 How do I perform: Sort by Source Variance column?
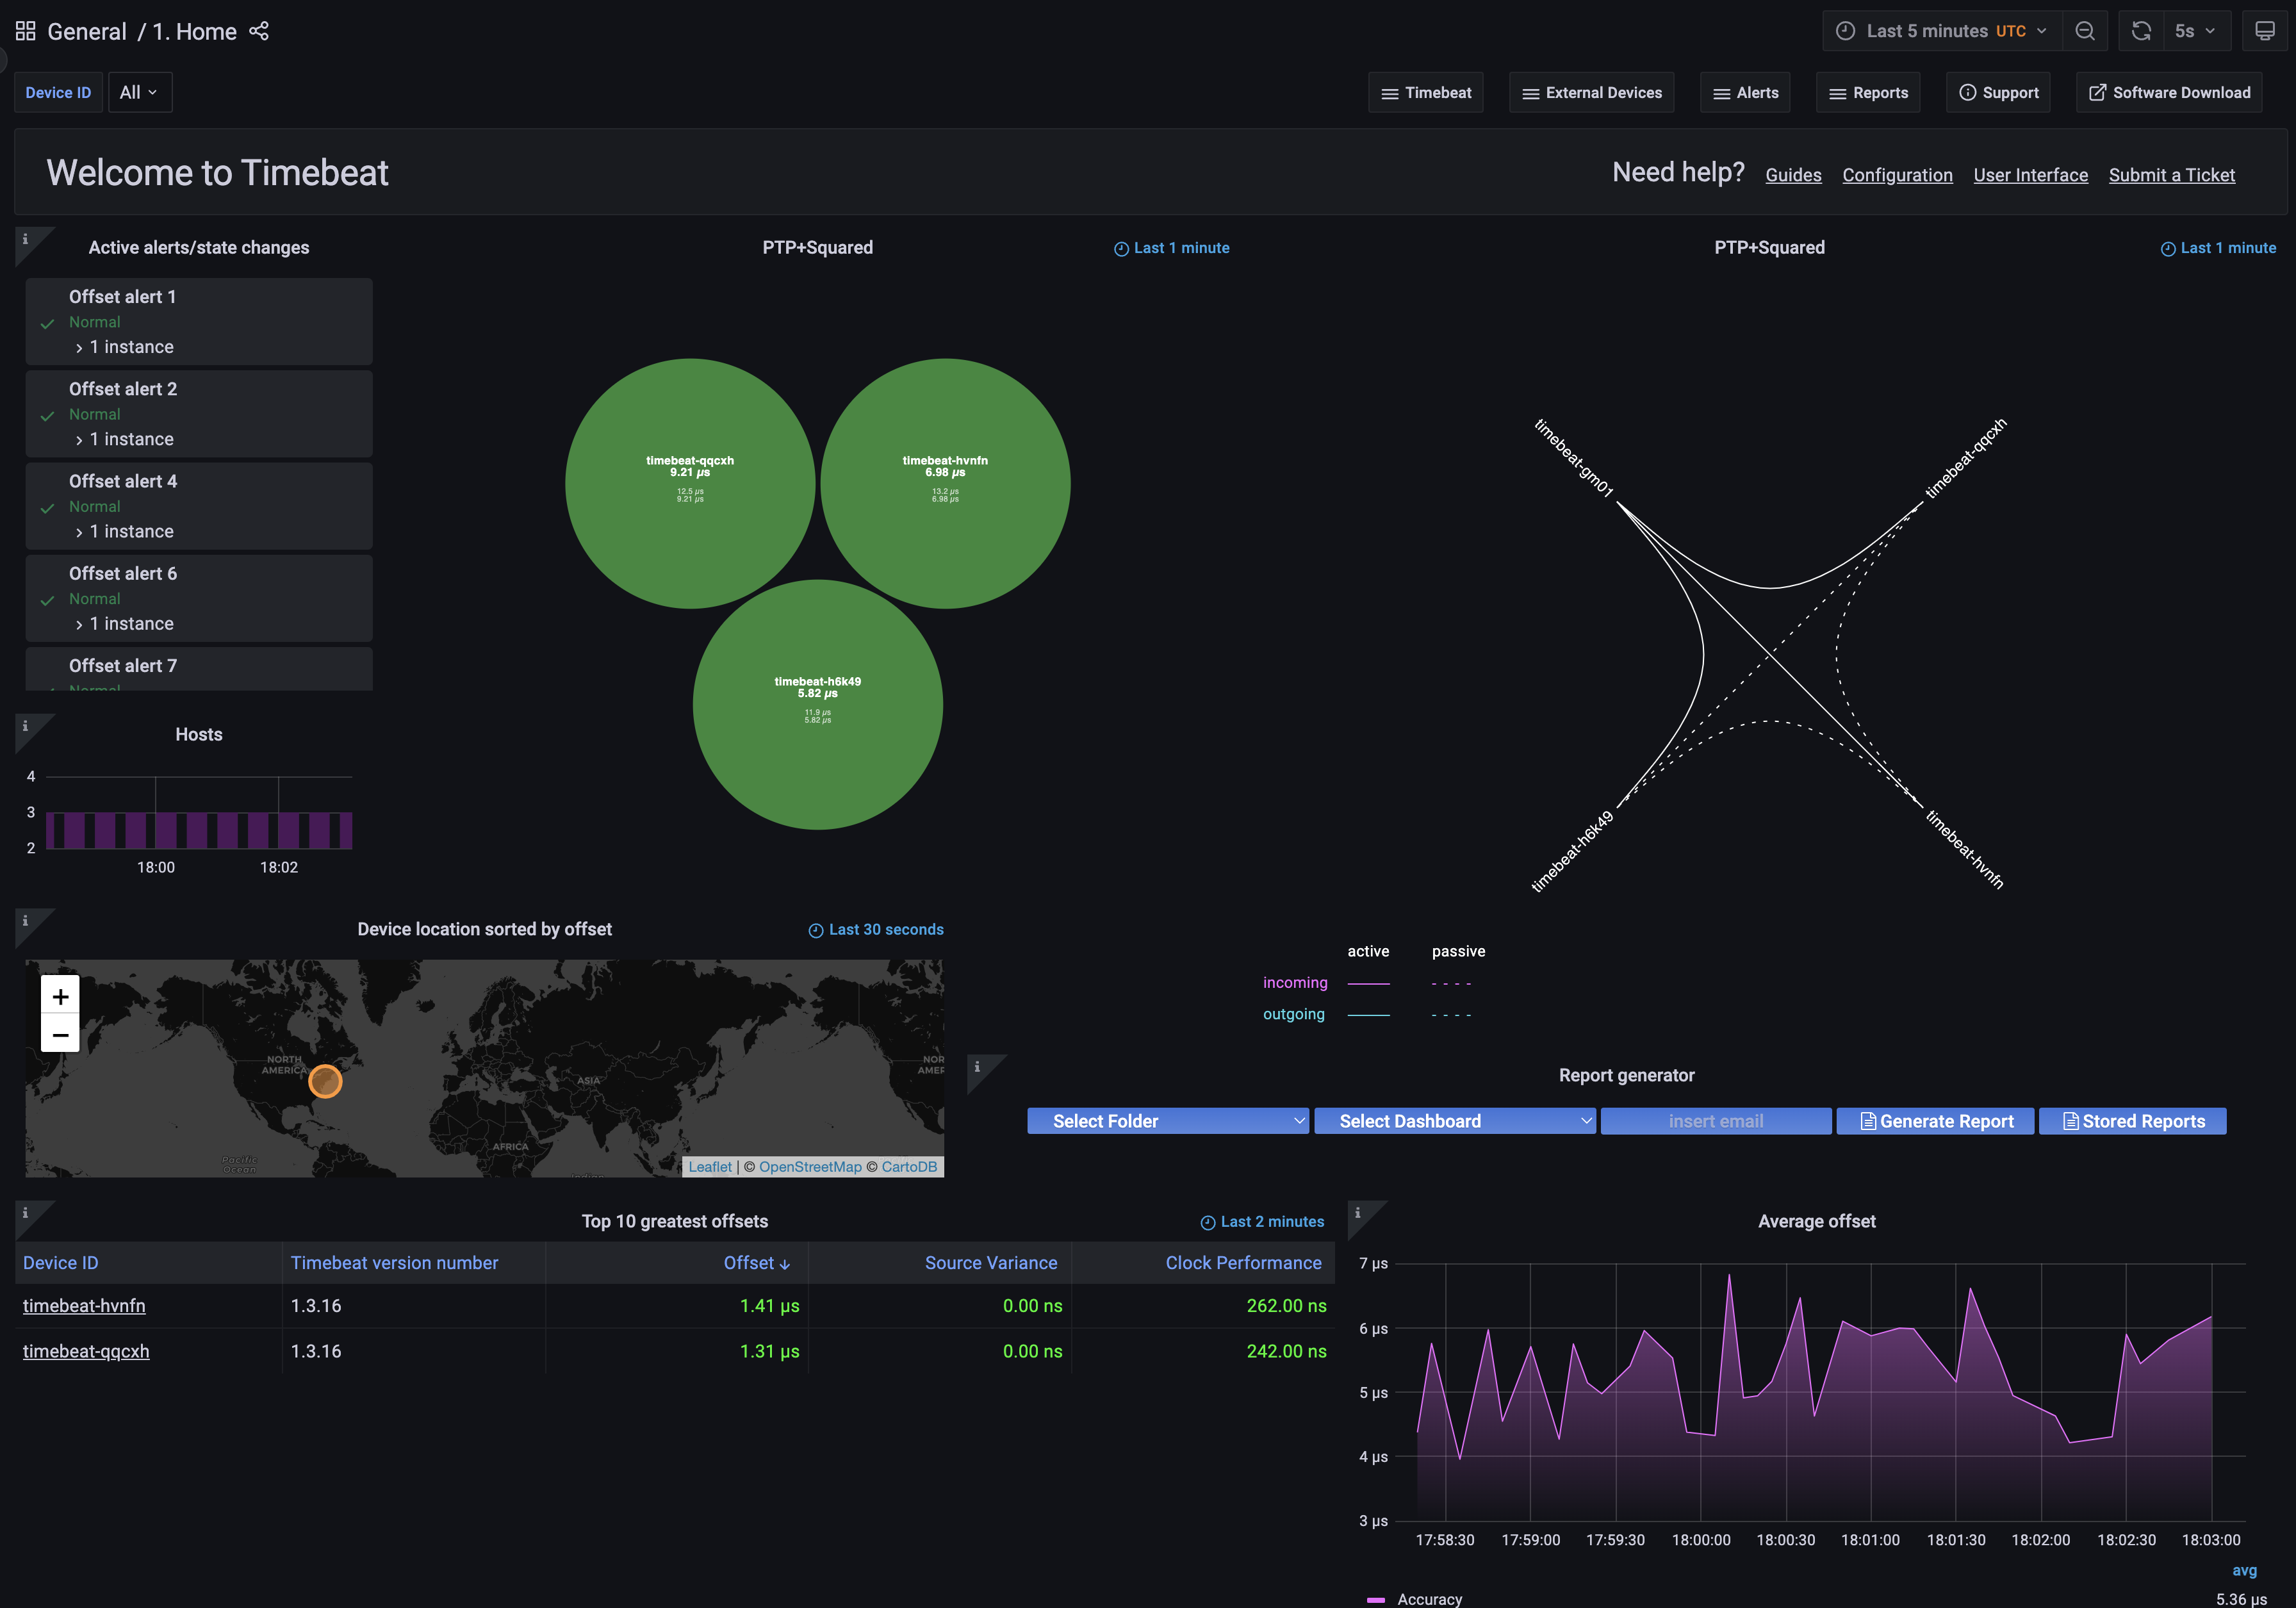(x=991, y=1263)
